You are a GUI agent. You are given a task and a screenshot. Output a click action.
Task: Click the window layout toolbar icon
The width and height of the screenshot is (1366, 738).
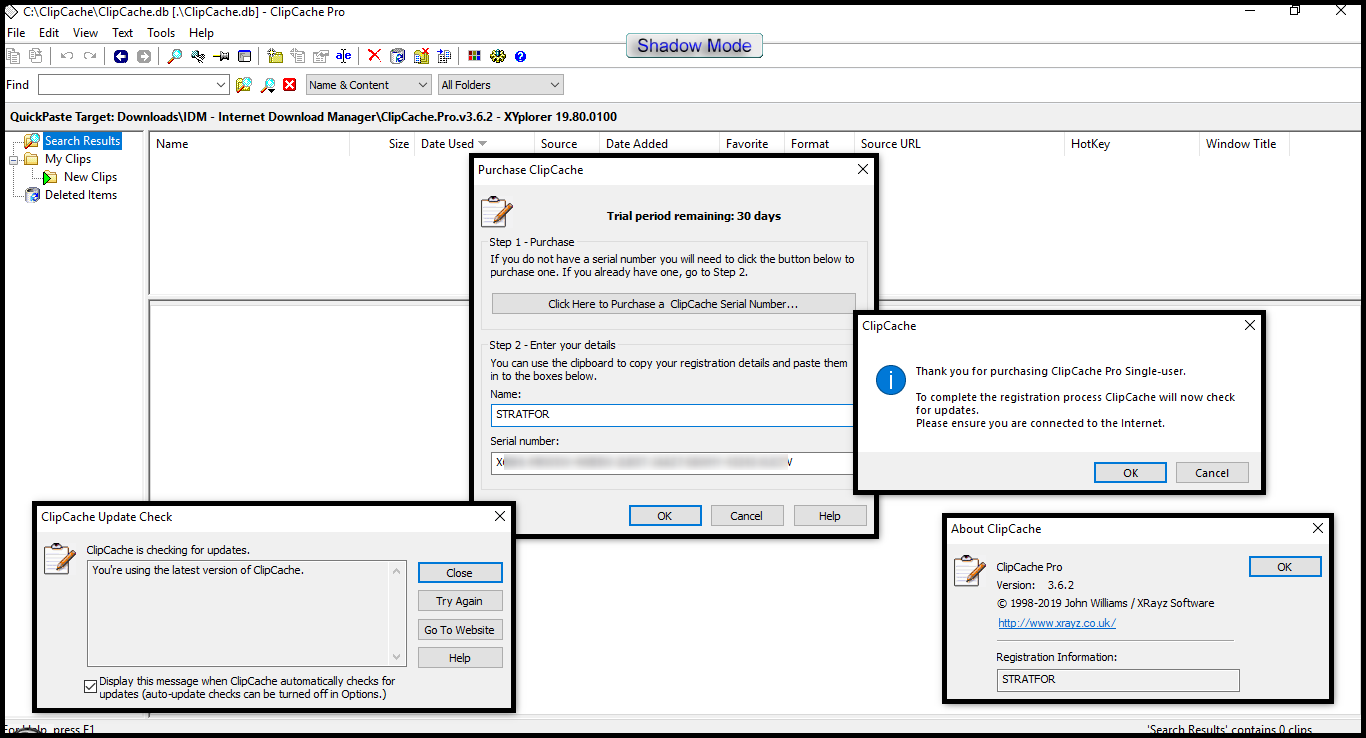(x=244, y=57)
